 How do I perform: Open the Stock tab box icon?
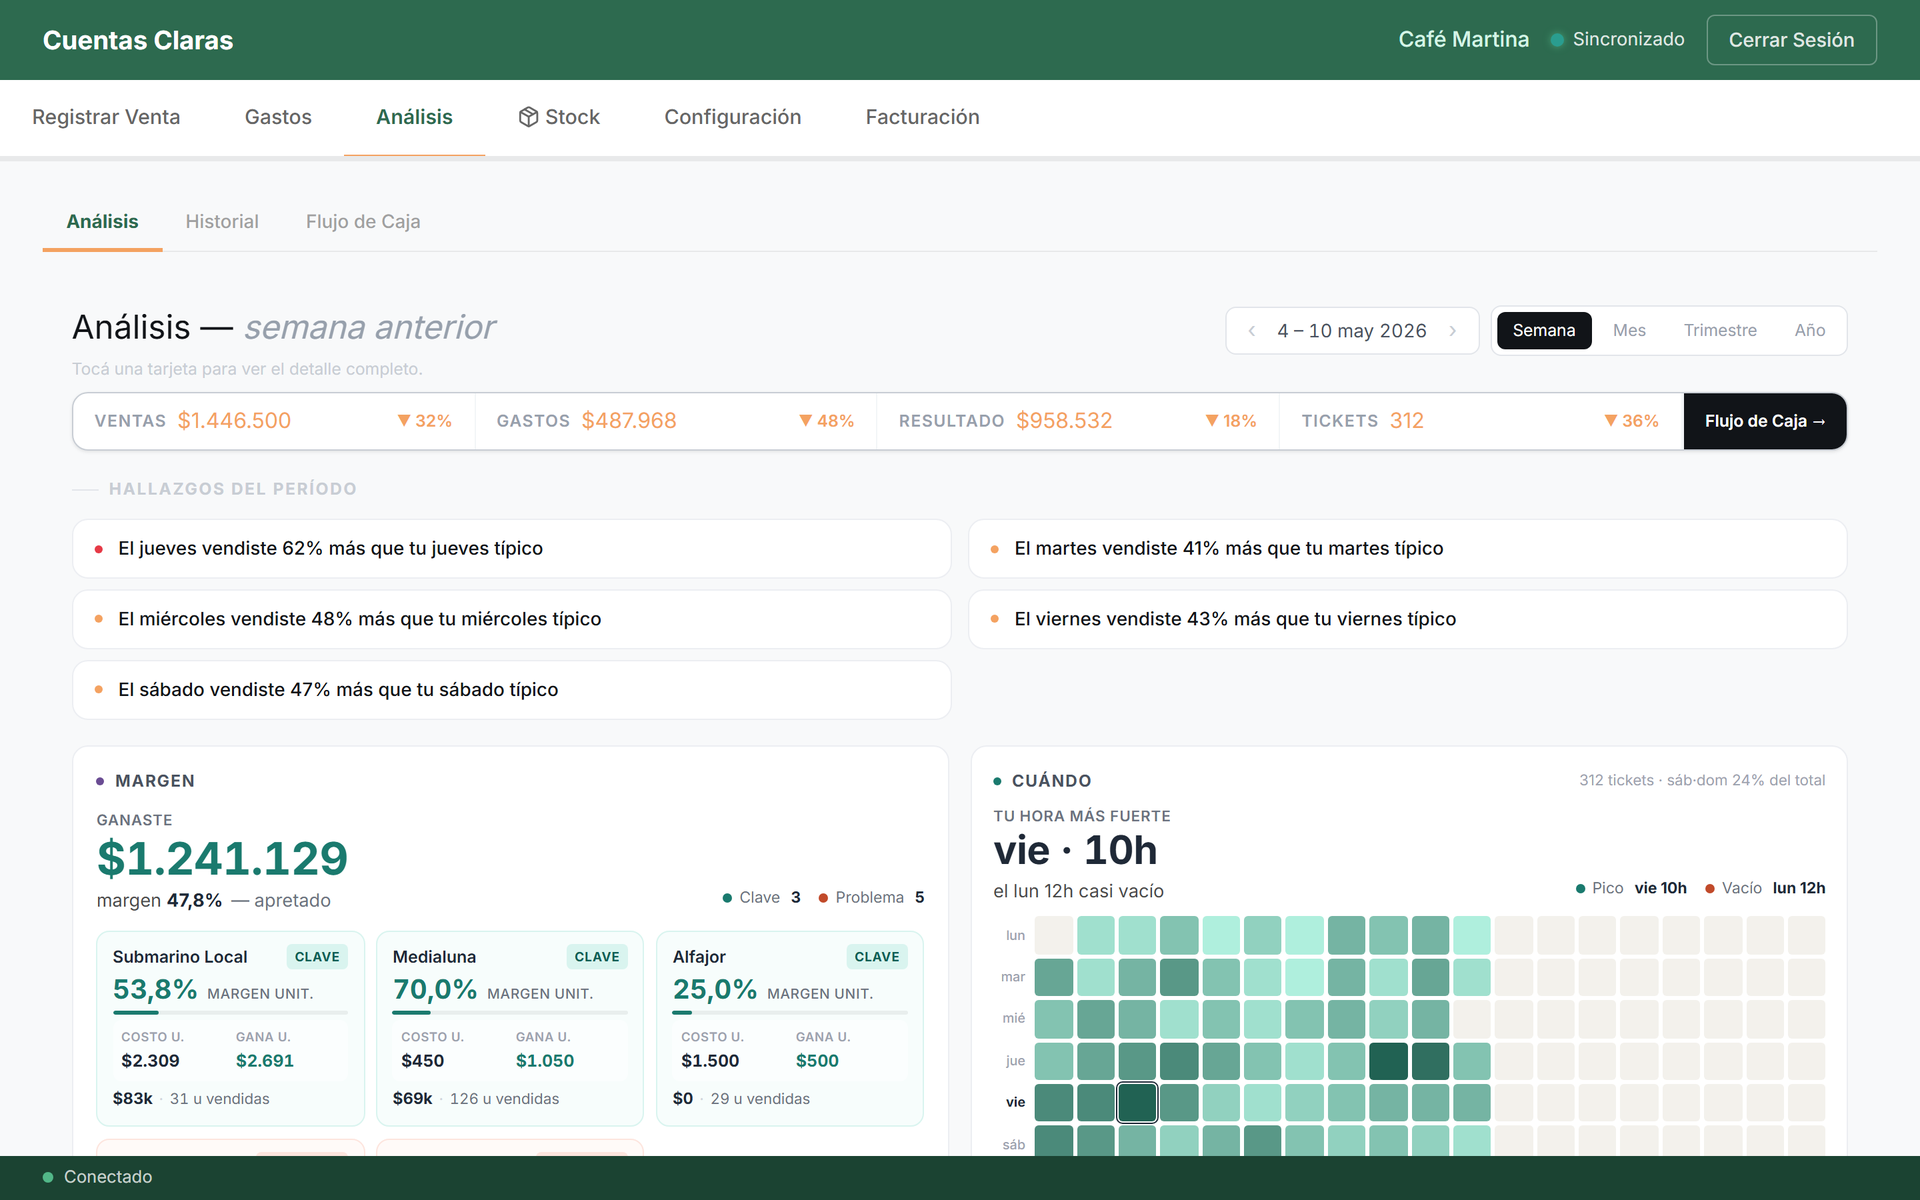click(x=528, y=117)
